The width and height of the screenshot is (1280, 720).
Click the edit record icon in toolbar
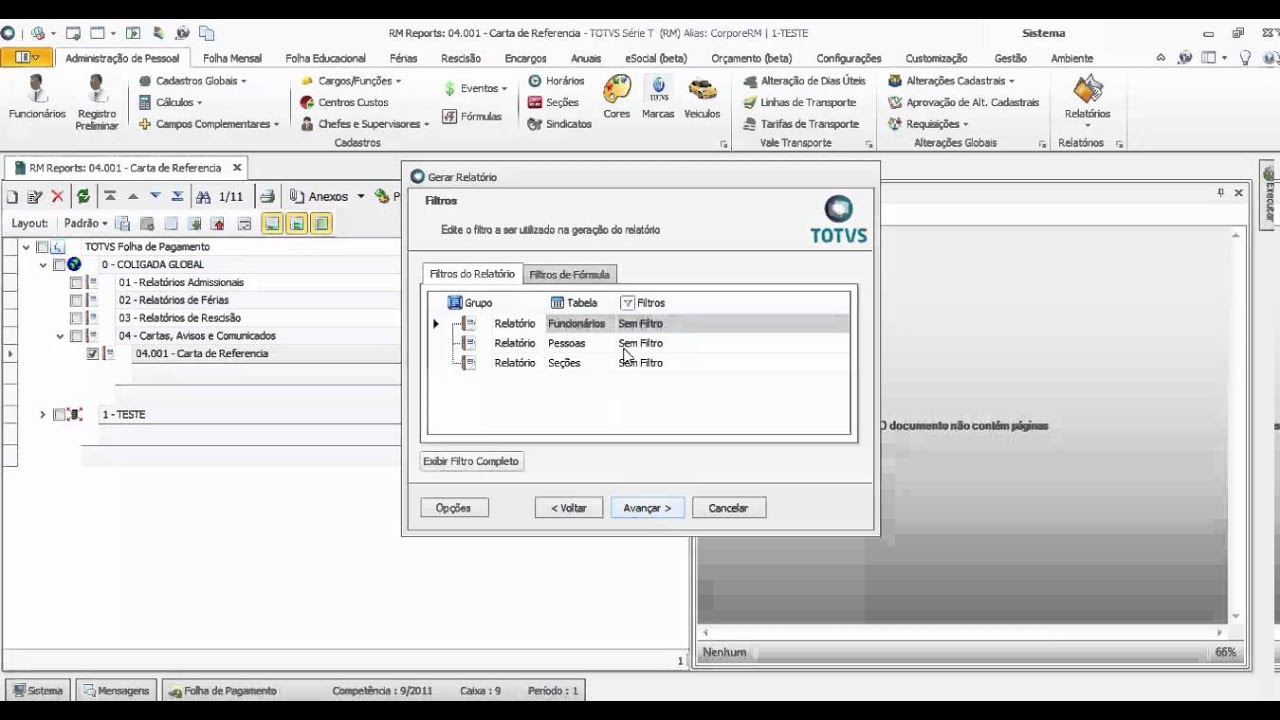coord(35,197)
